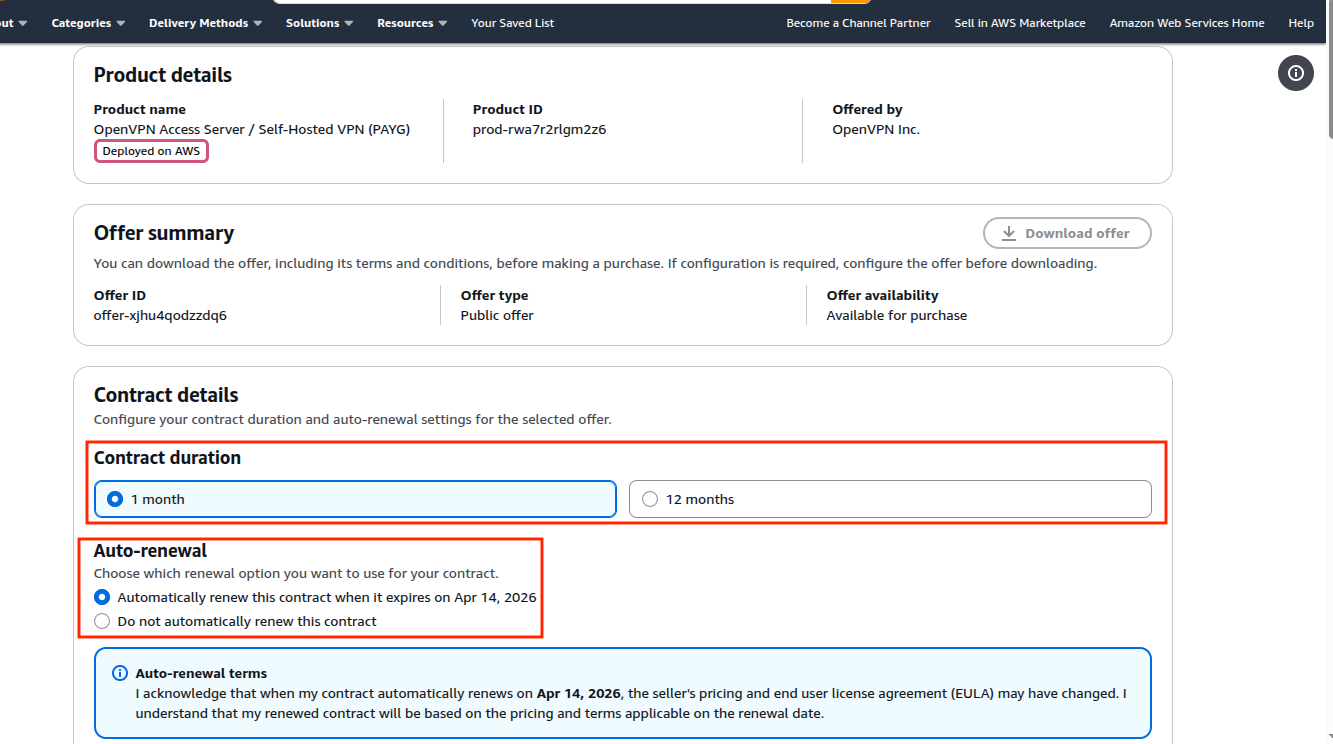Click Become a Channel Partner link
1333x744 pixels.
pyautogui.click(x=858, y=23)
